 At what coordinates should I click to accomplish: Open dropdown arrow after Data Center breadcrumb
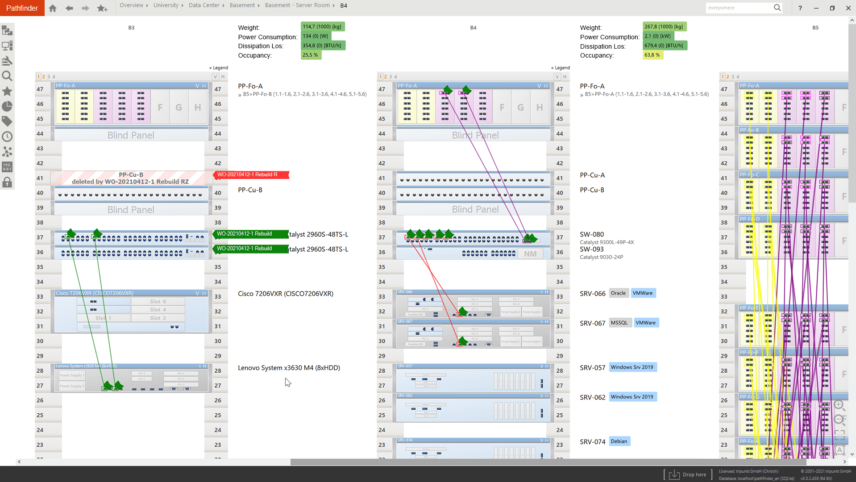pyautogui.click(x=224, y=5)
